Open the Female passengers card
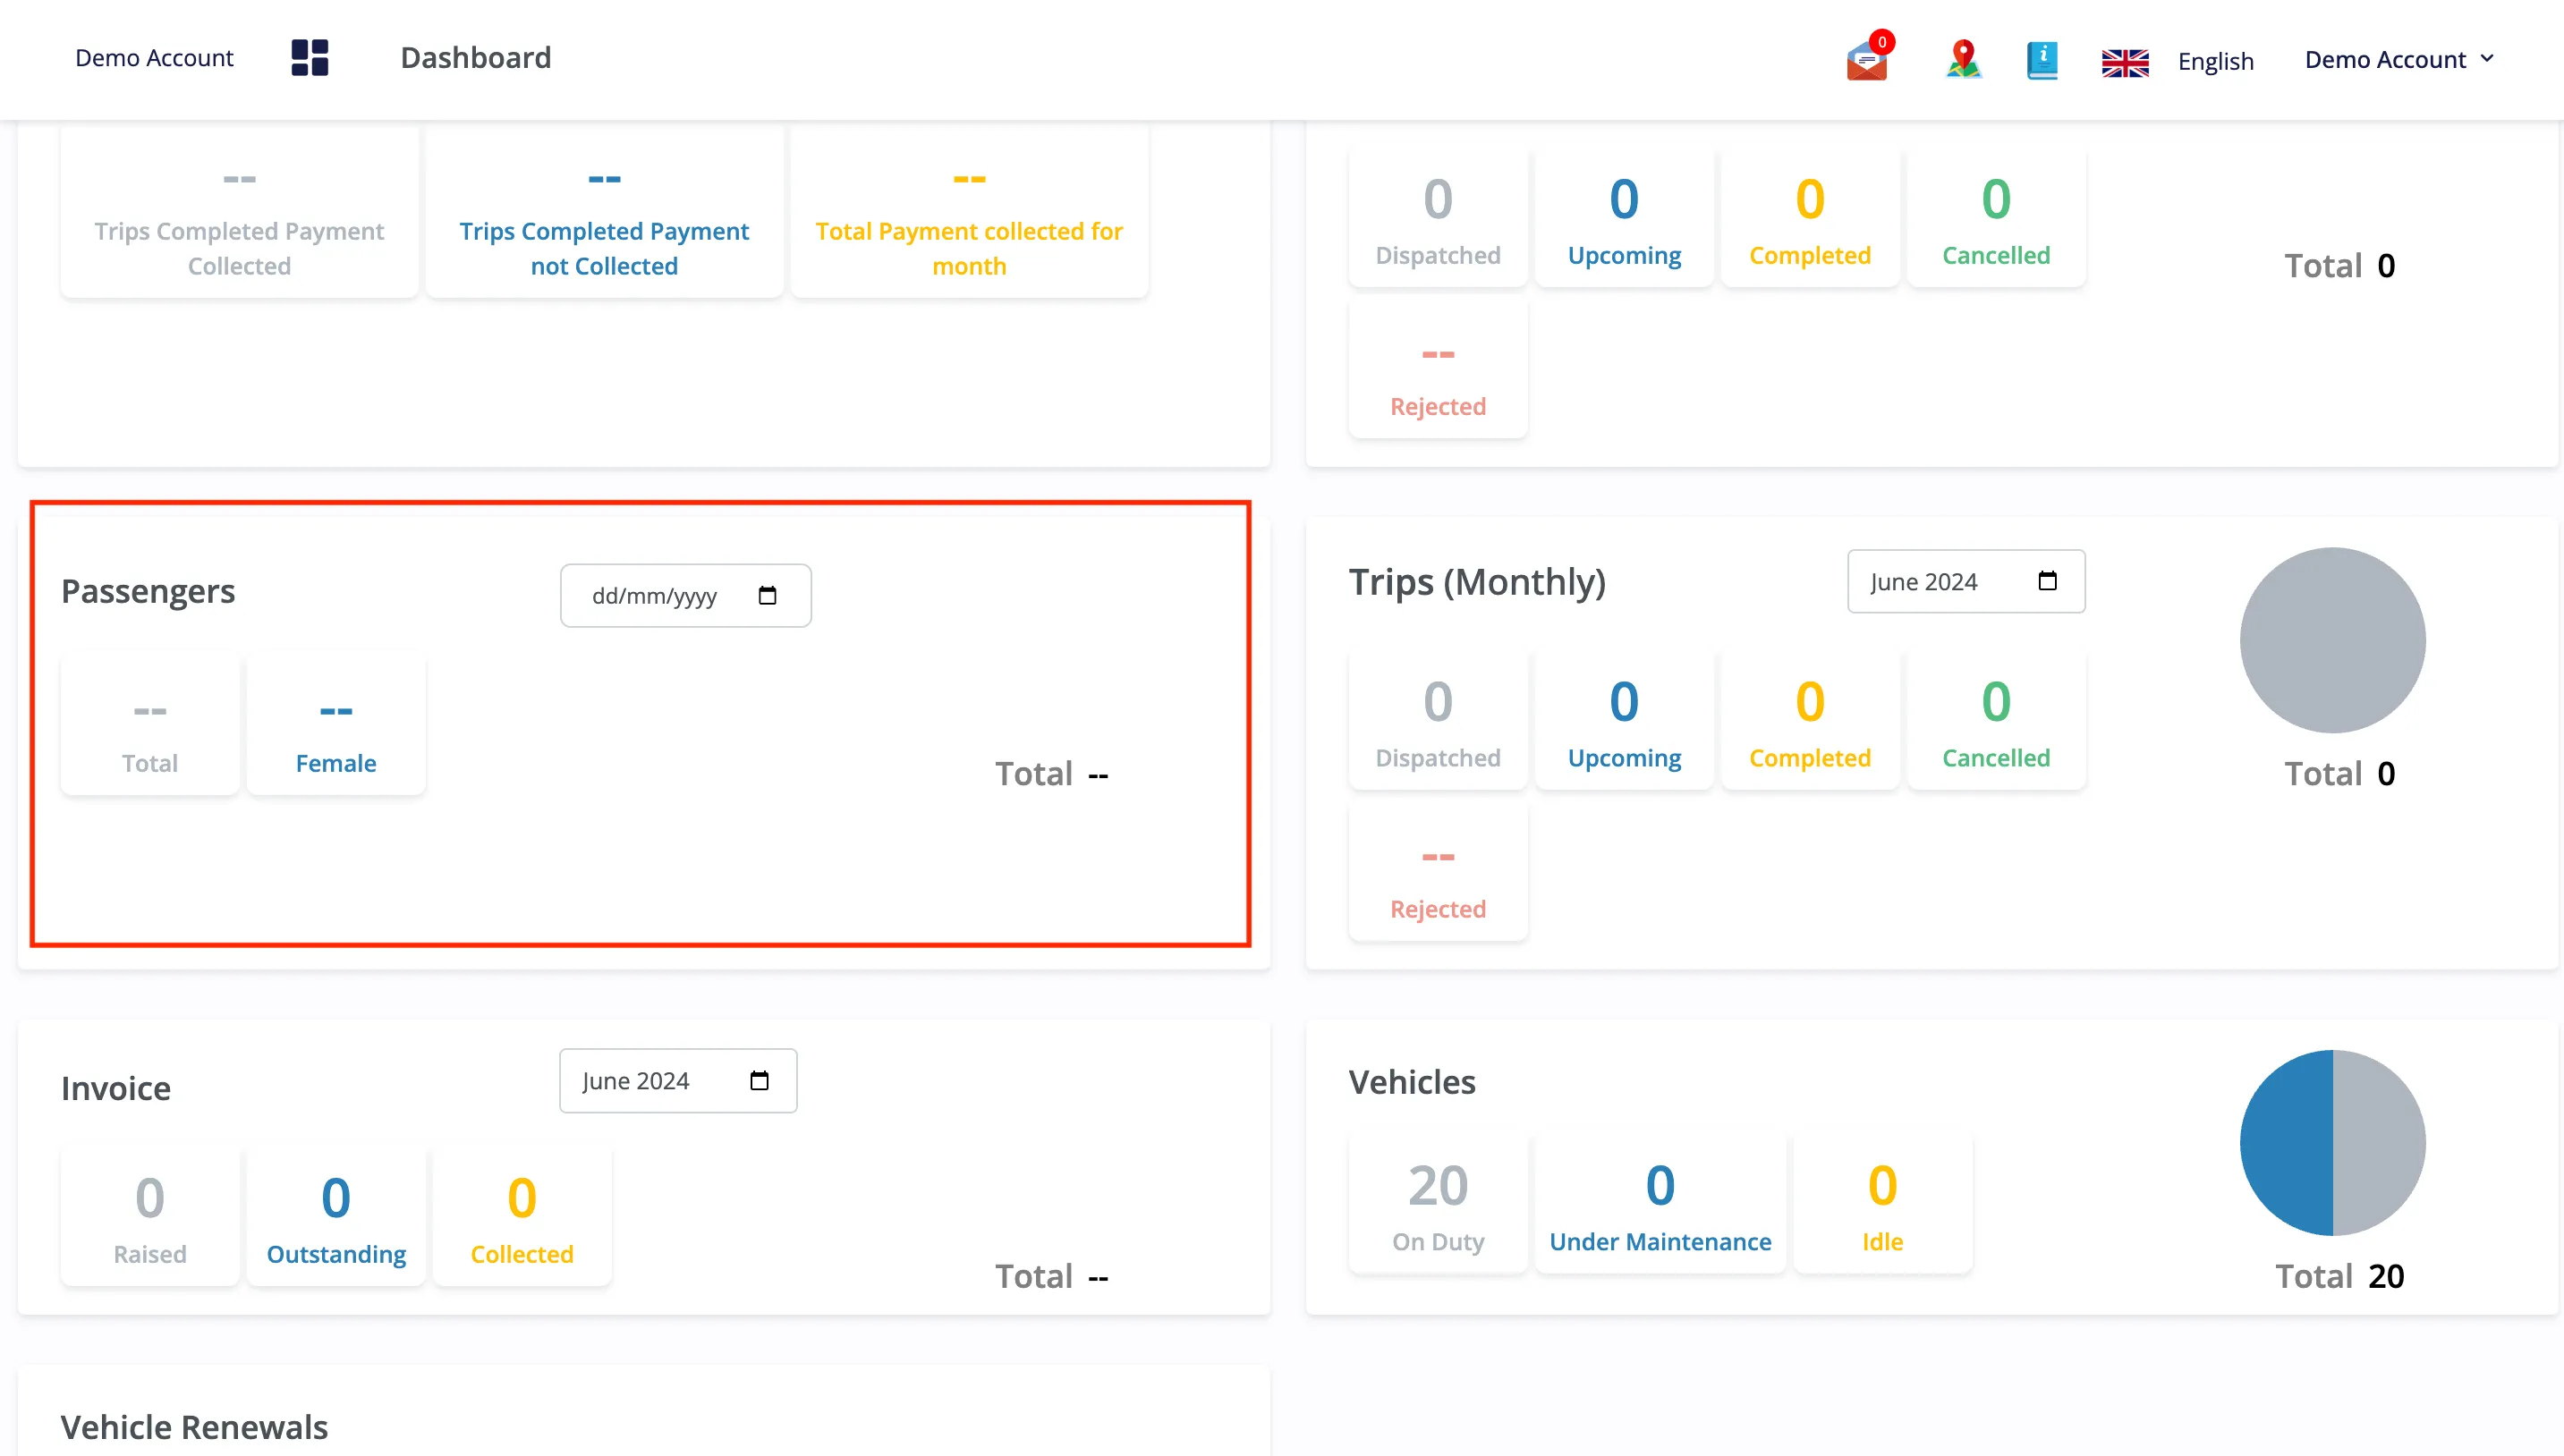Screen dimensions: 2564x1456 [x=336, y=724]
